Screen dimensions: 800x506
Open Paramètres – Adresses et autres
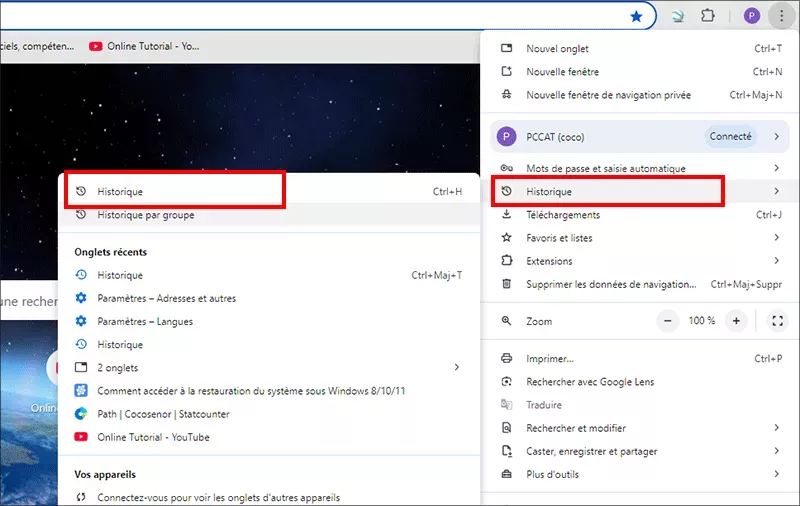click(x=269, y=298)
